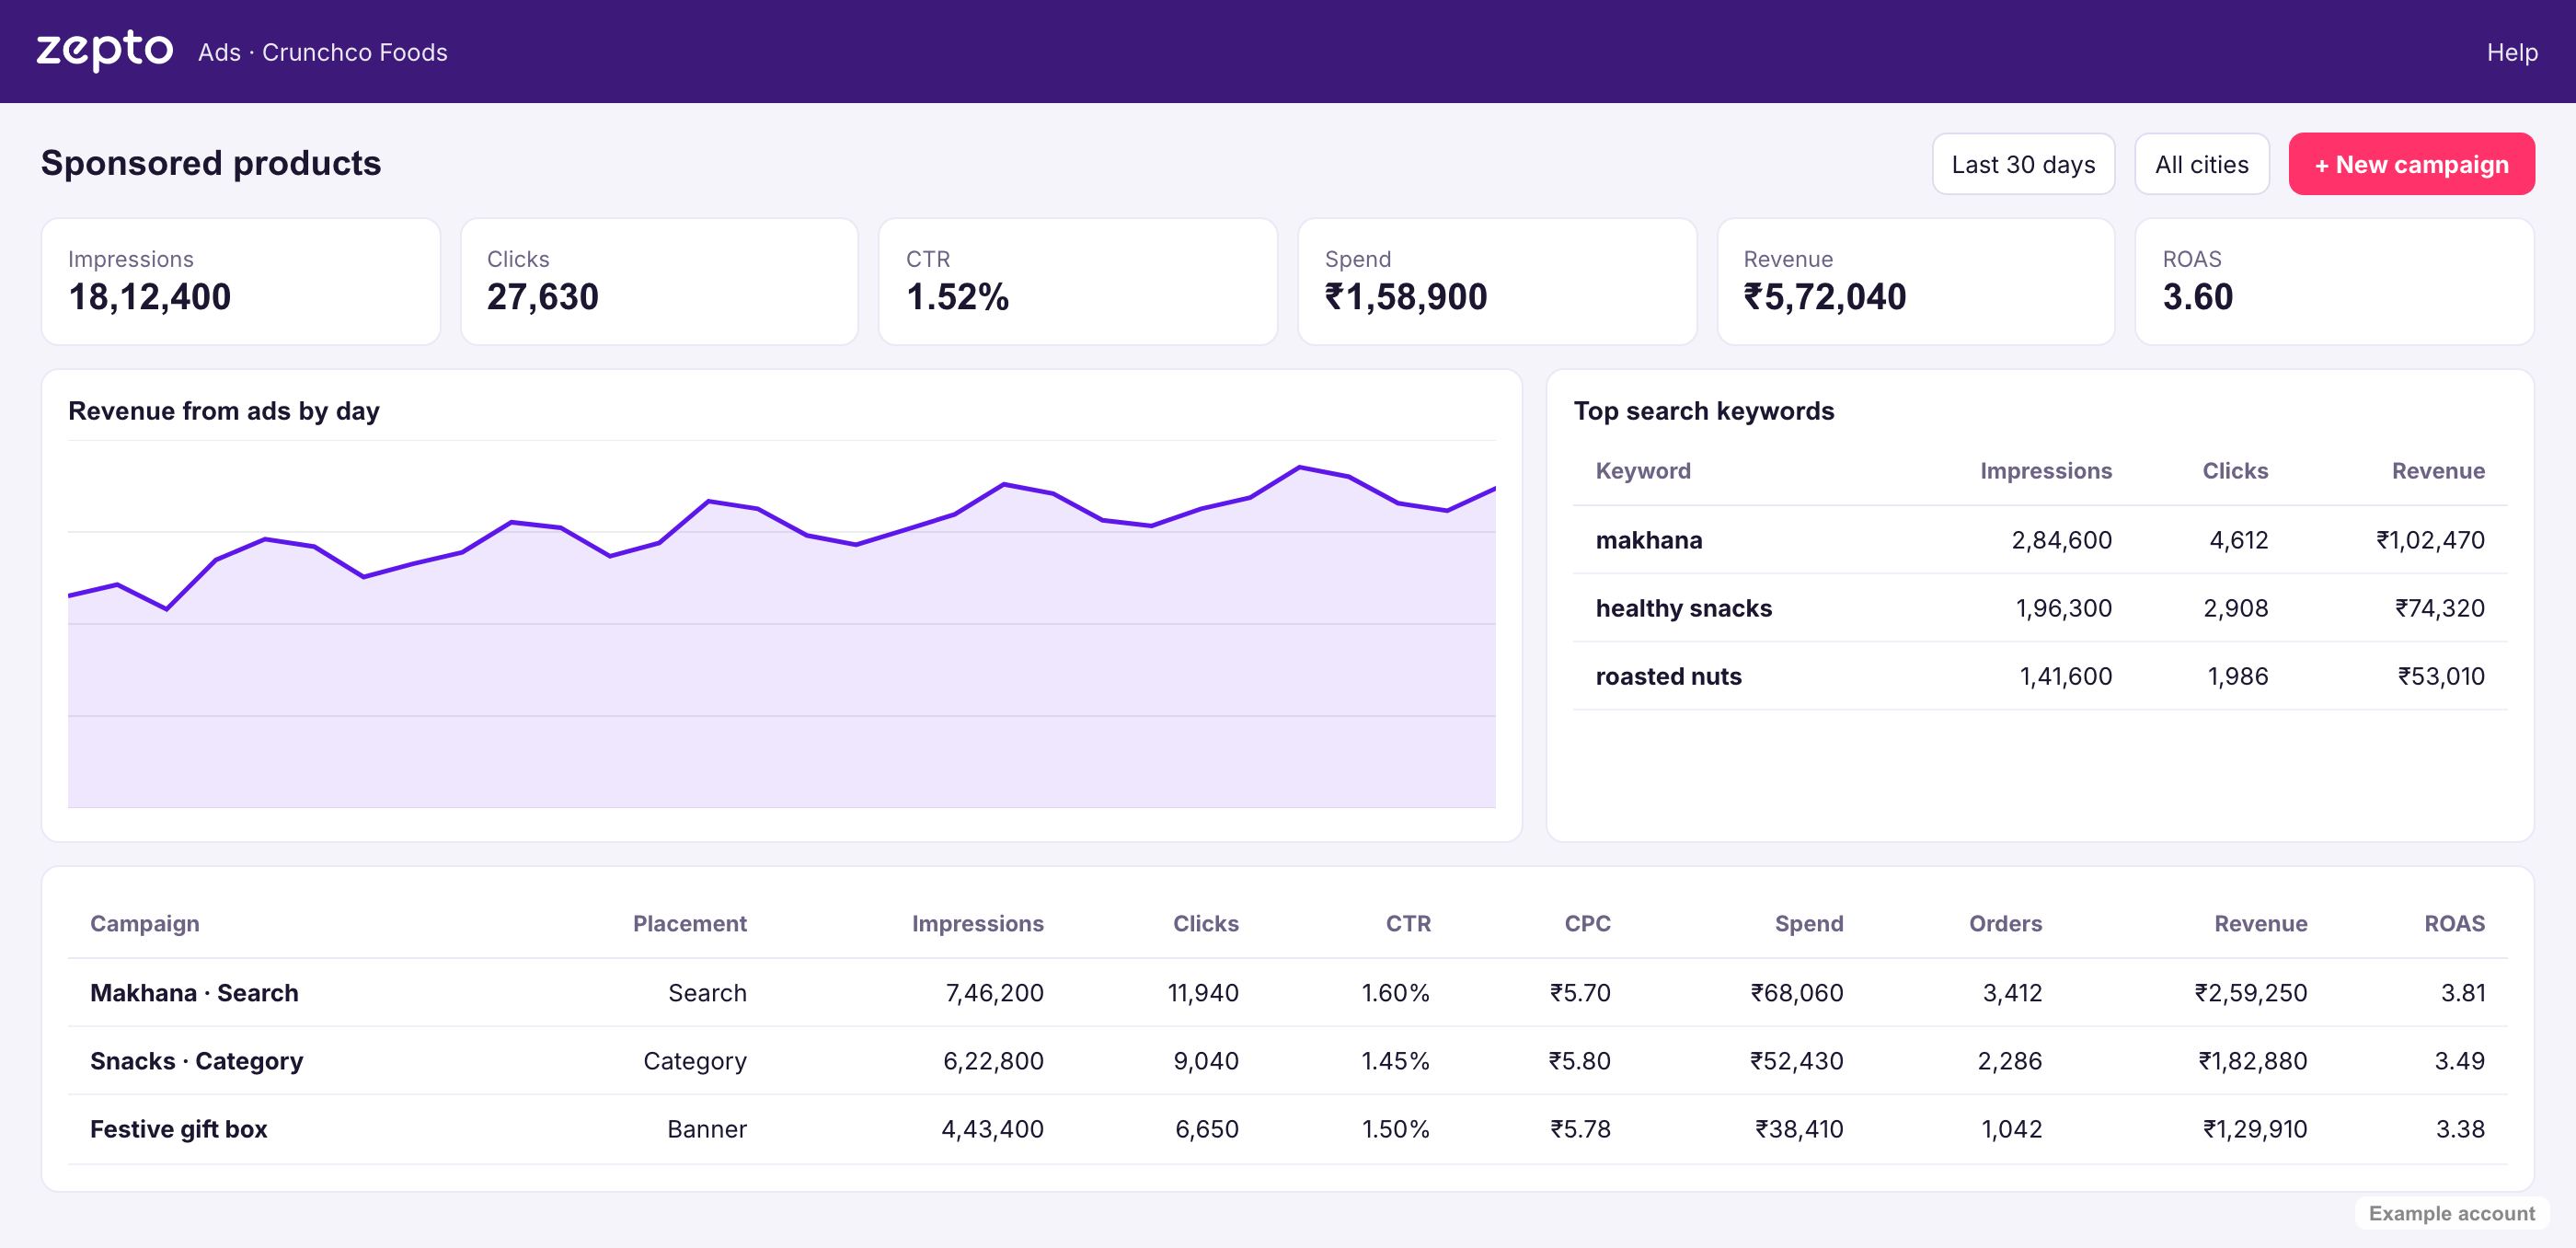The image size is (2576, 1248).
Task: Sort keywords table by Impressions header
Action: 2046,471
